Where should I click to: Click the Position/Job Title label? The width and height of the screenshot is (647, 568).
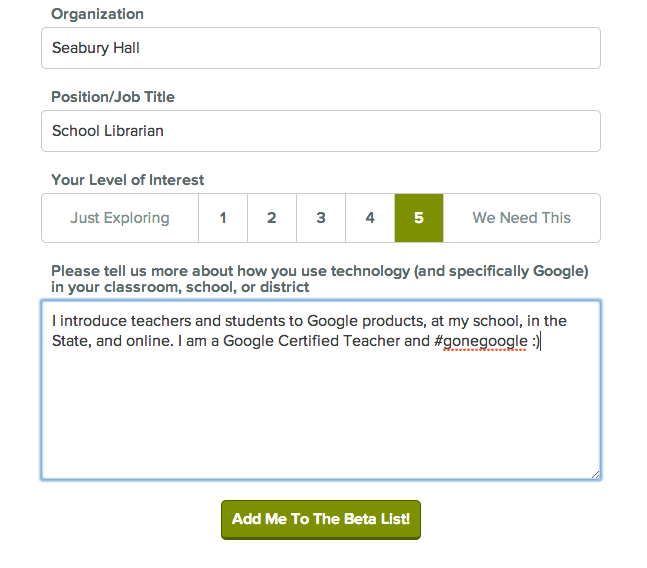pos(113,97)
